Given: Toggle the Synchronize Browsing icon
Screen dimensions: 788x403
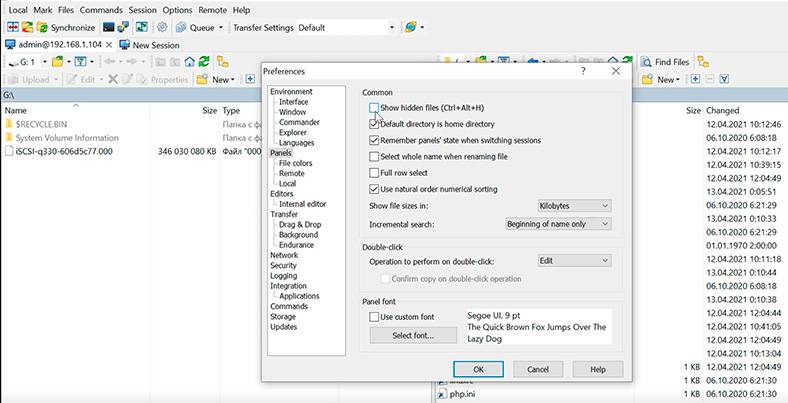Looking at the screenshot, I should tap(142, 27).
